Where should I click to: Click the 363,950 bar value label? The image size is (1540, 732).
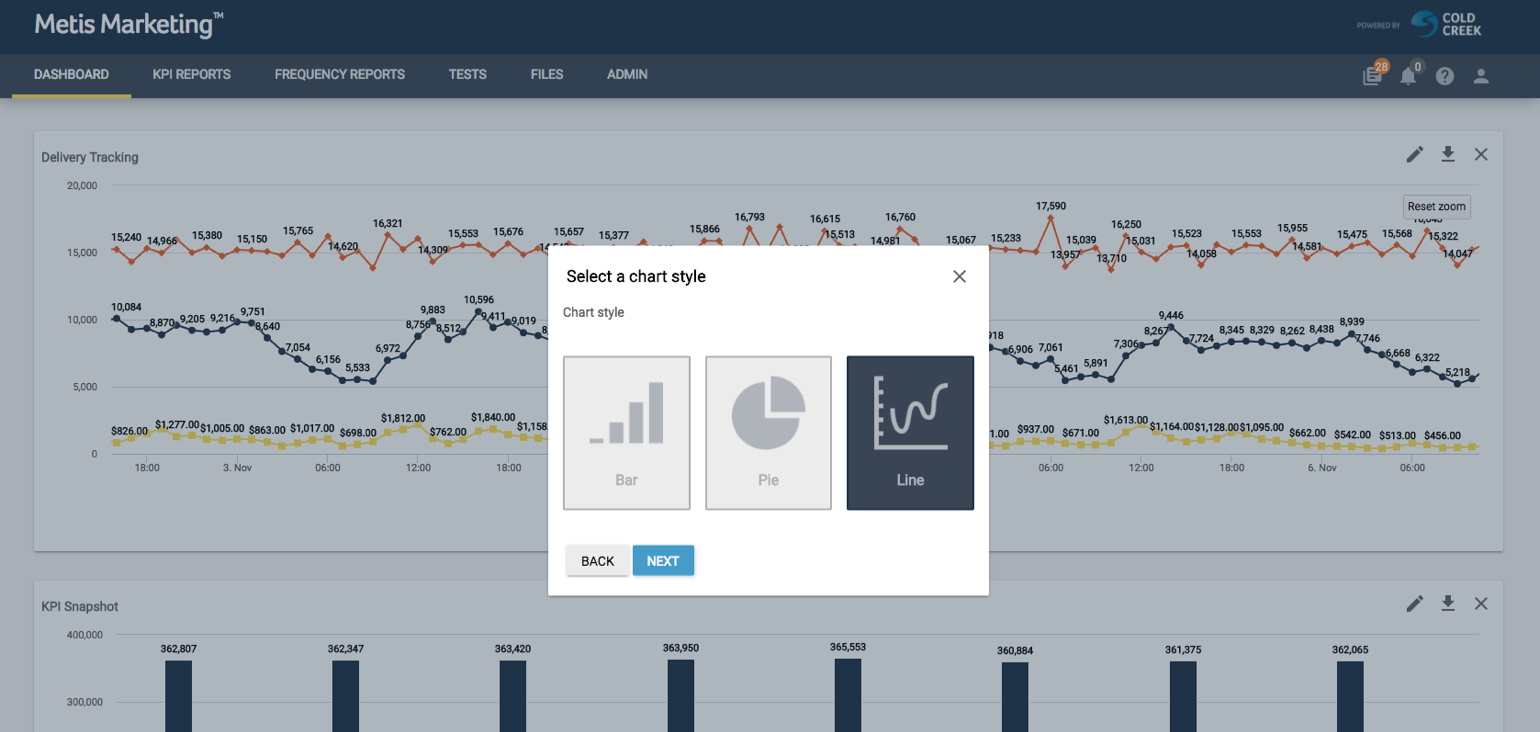click(x=681, y=648)
